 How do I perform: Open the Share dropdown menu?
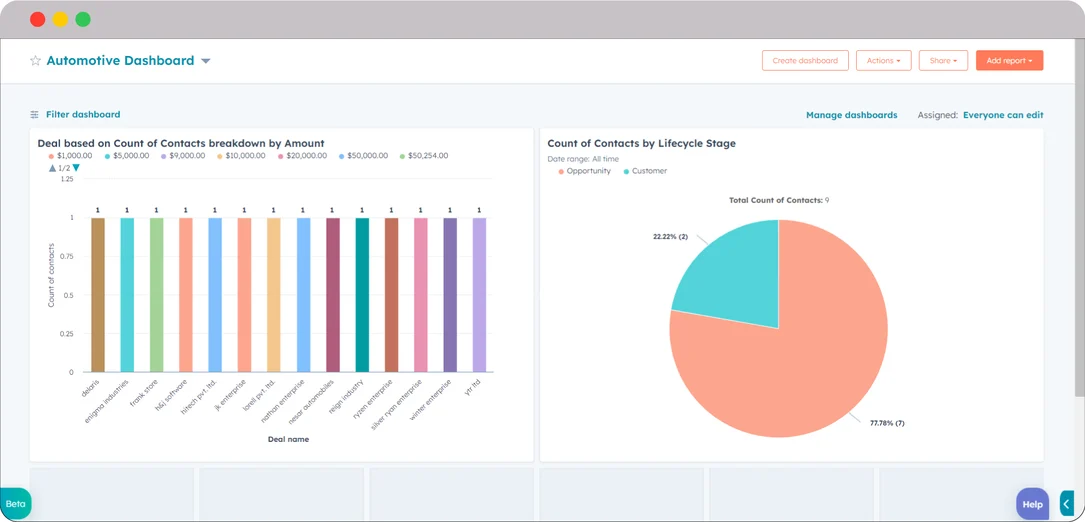tap(943, 60)
